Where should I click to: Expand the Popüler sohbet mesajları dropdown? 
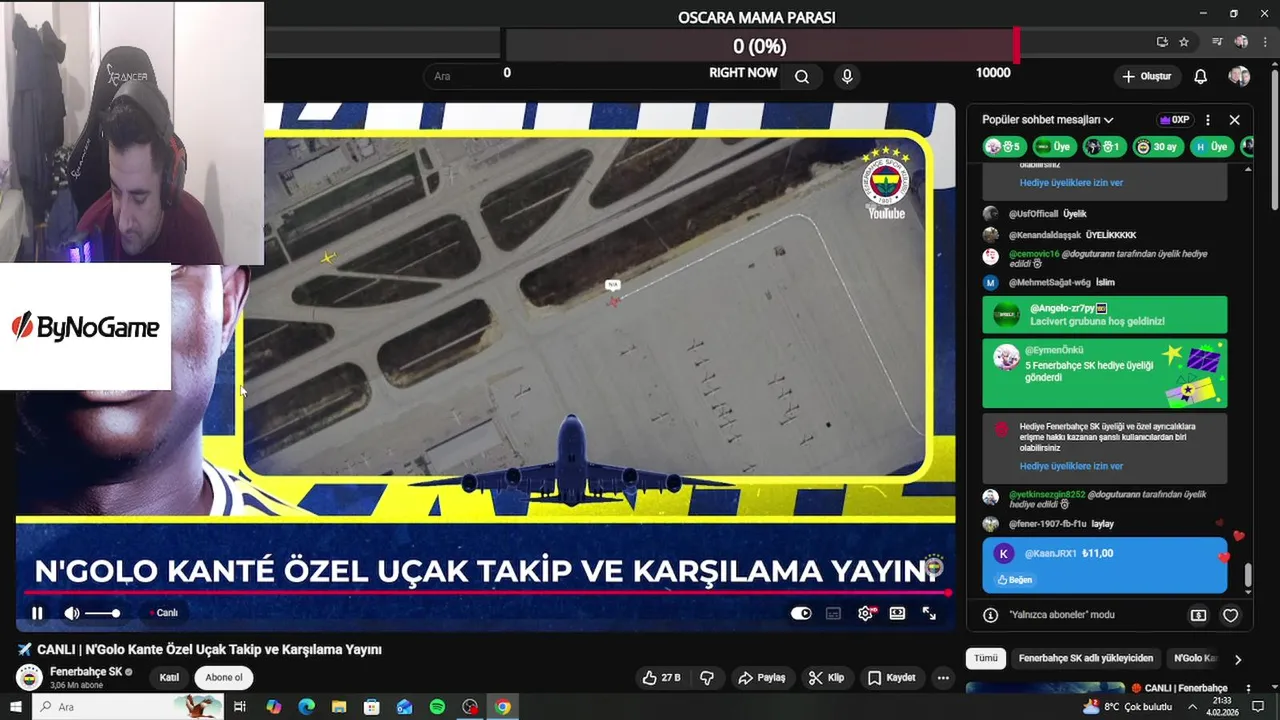coord(1047,120)
